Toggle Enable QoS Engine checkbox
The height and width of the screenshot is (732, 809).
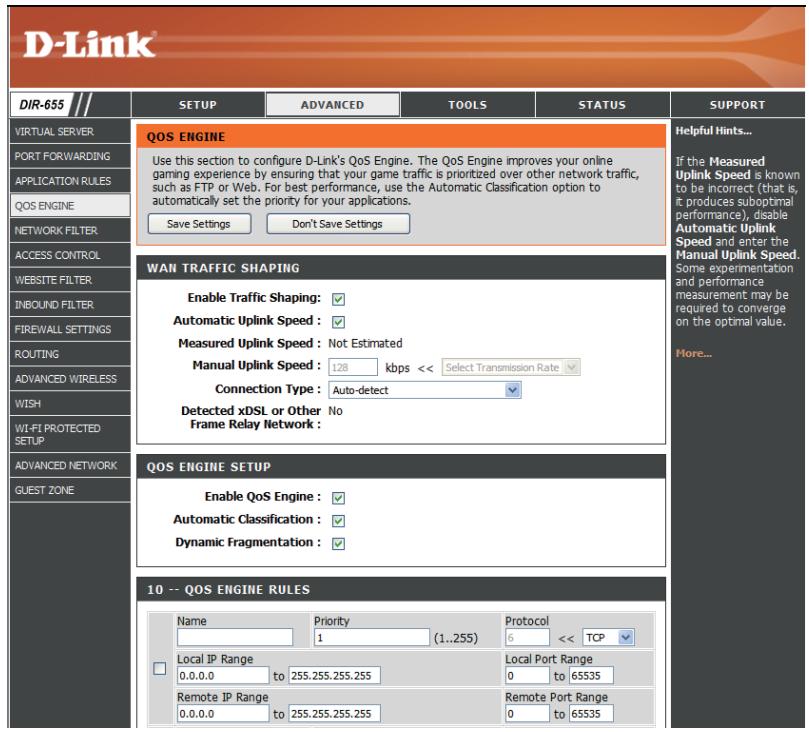(x=338, y=498)
